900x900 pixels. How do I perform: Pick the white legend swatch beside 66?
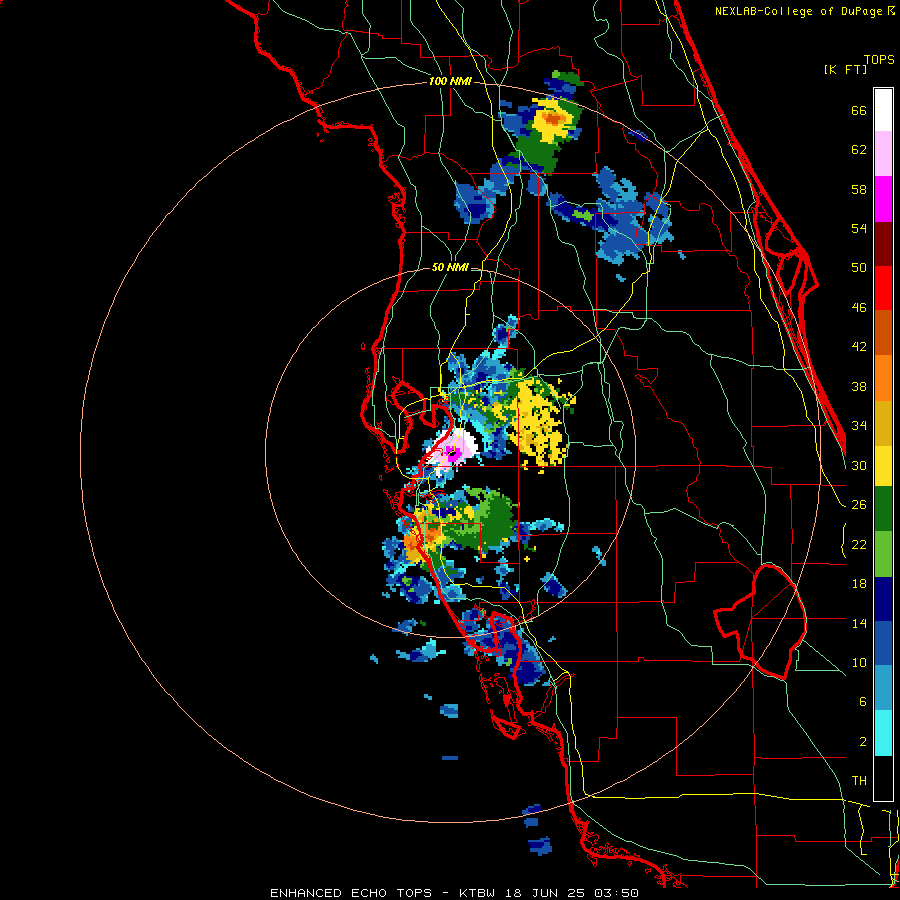pos(883,110)
